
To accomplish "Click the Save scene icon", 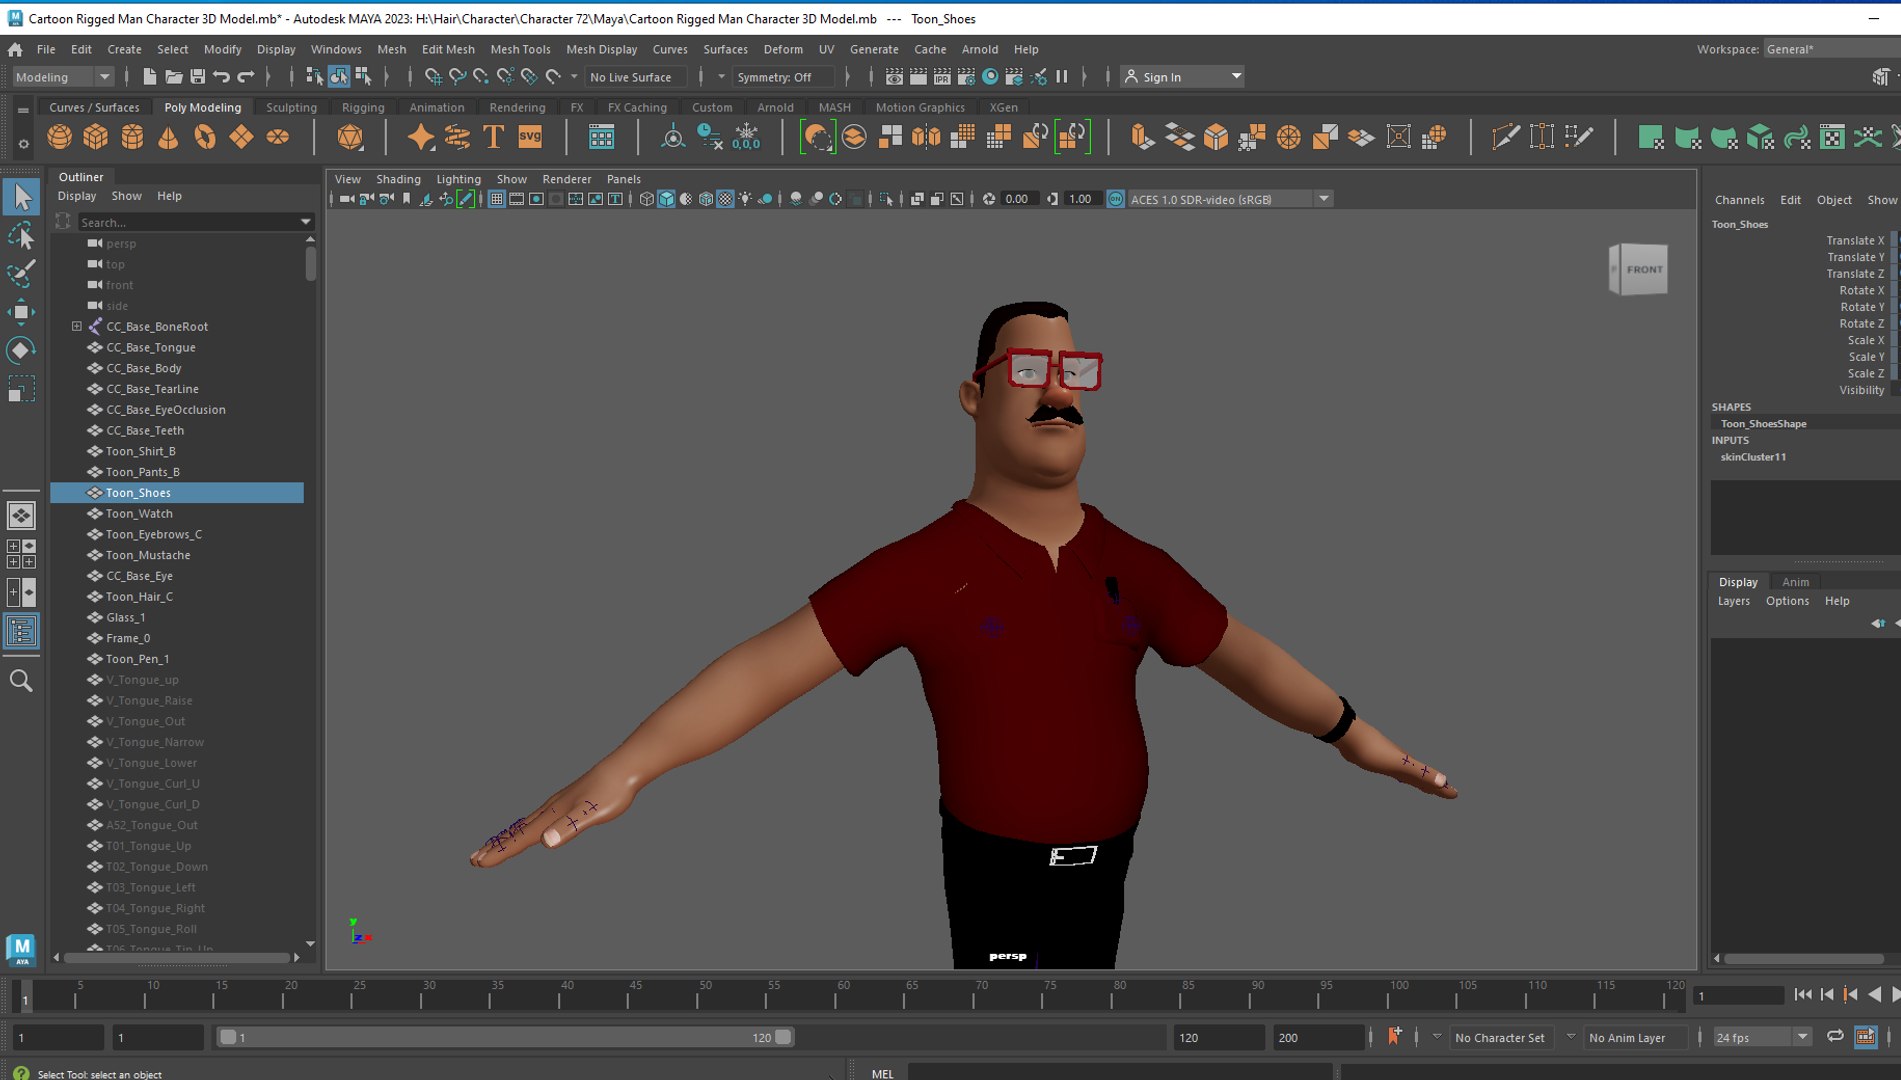I will tap(198, 77).
